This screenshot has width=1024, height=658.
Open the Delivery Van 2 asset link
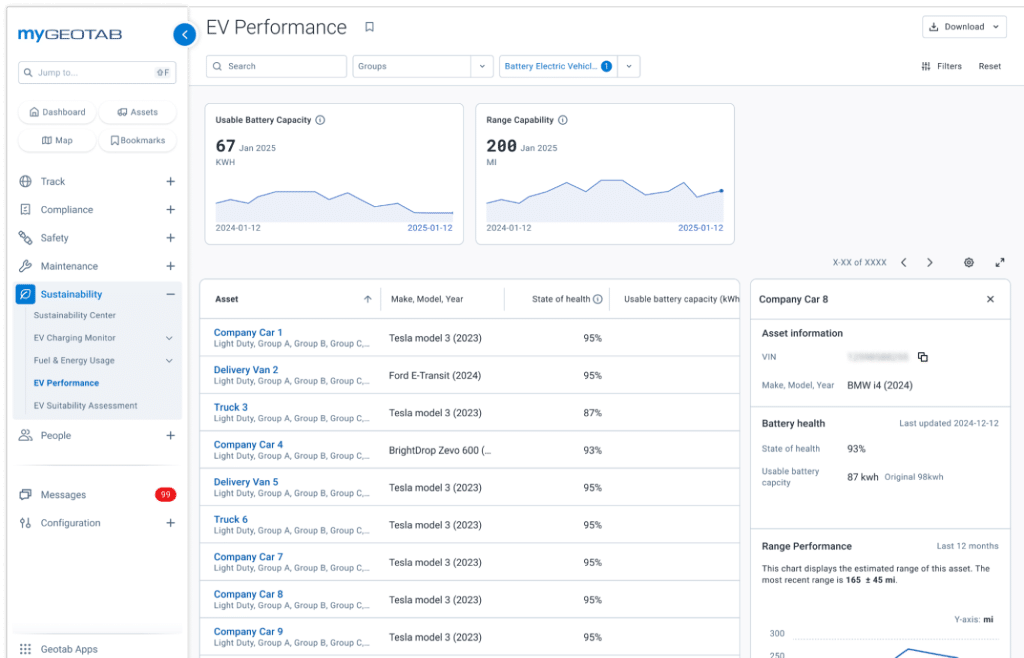click(246, 370)
